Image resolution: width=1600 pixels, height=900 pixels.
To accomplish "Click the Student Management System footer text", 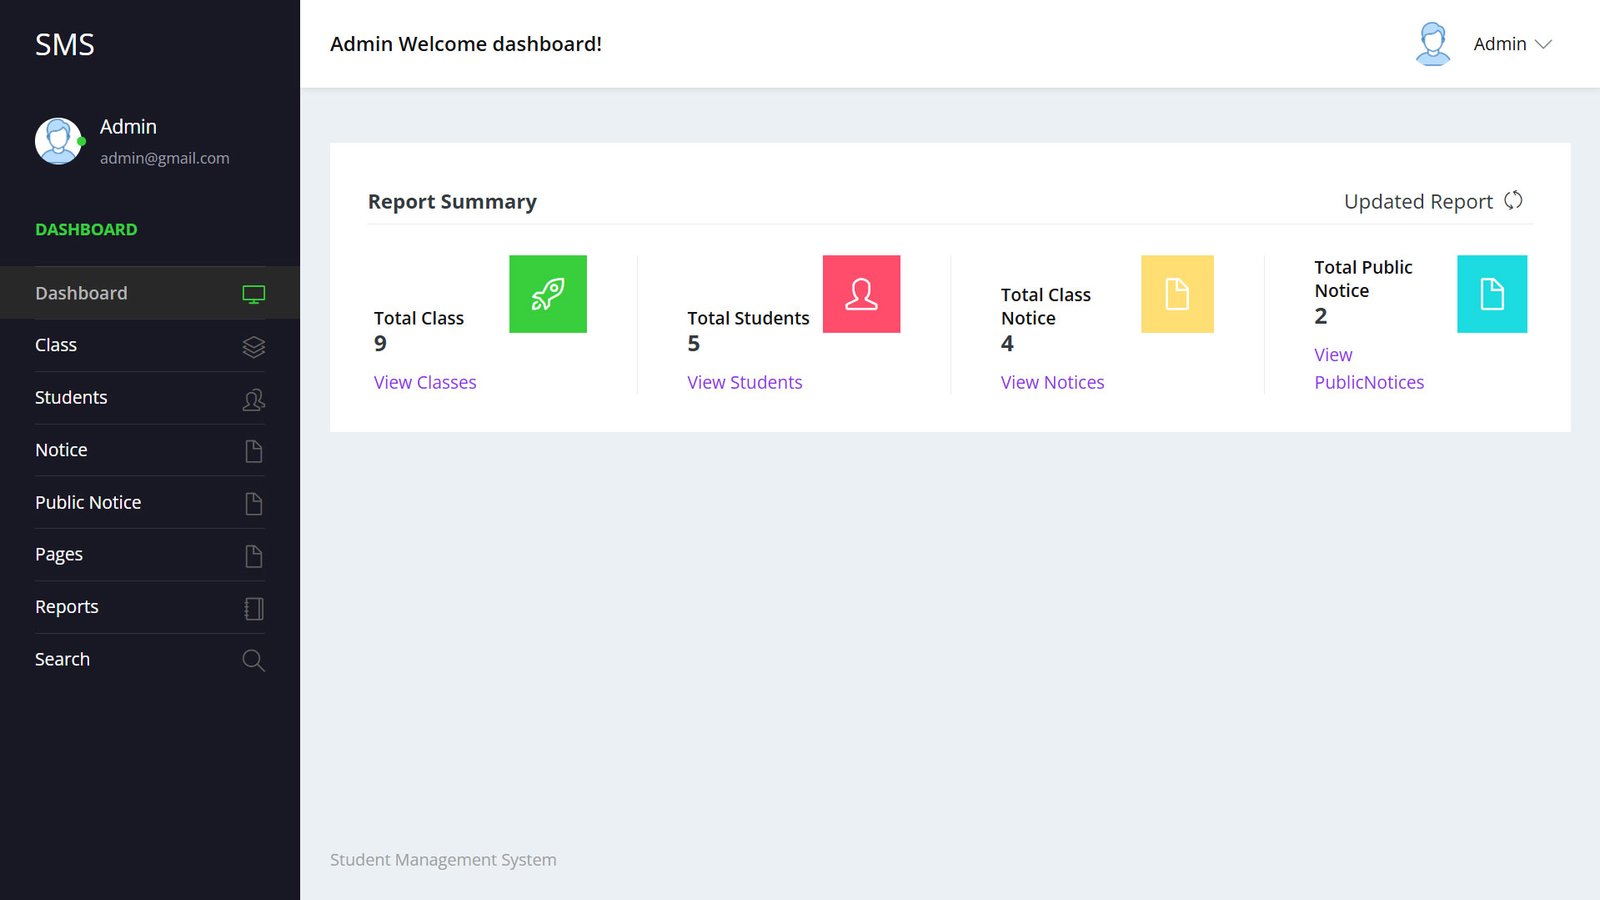I will [443, 860].
